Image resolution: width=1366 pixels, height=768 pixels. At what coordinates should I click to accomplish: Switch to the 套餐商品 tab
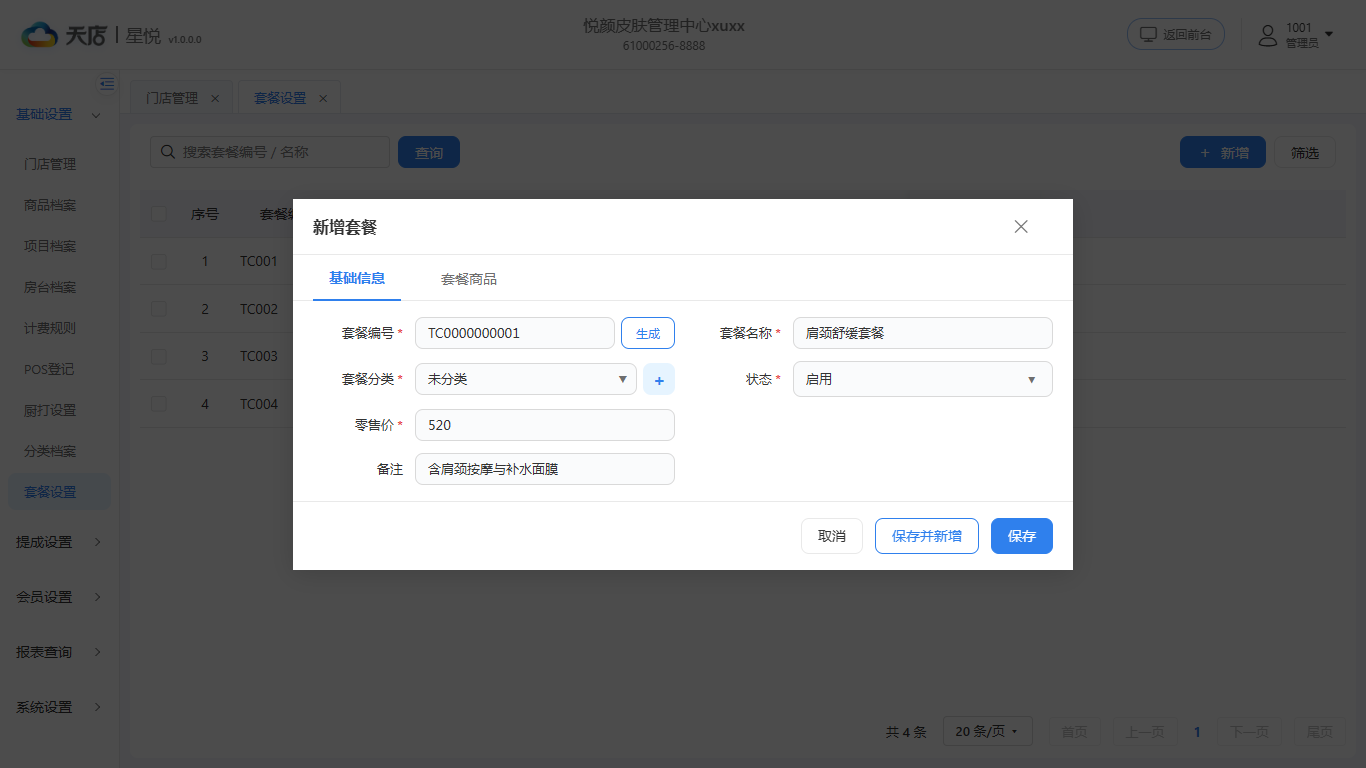pyautogui.click(x=469, y=279)
